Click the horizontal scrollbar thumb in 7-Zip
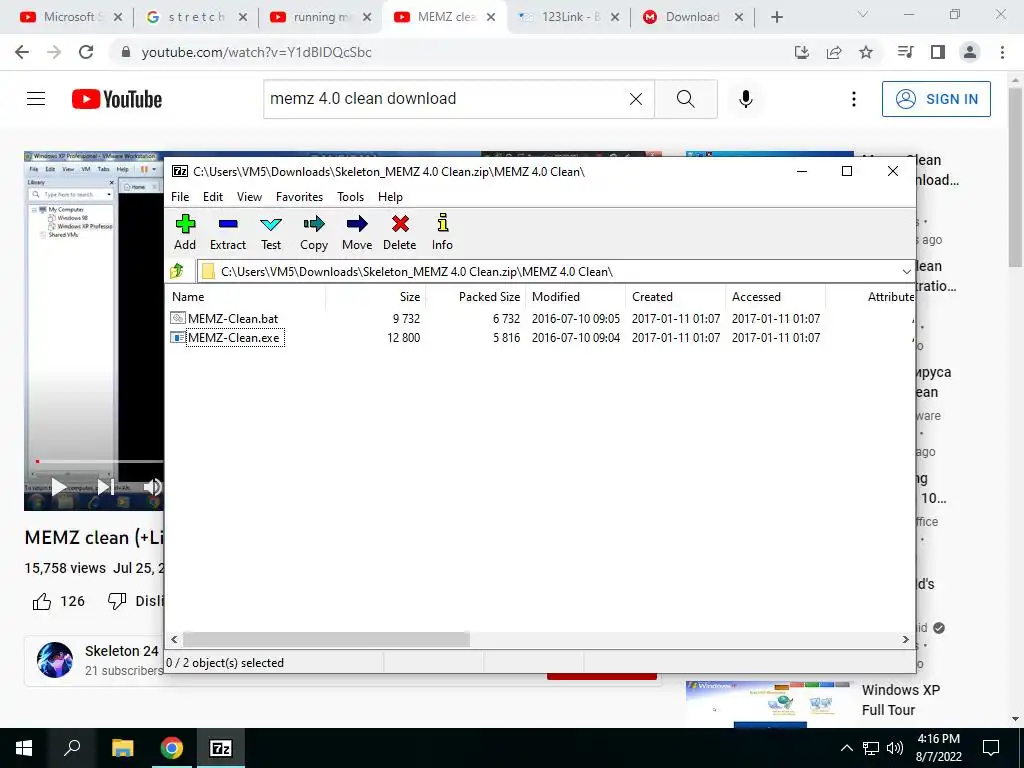Screen dimensions: 1024x768 point(326,639)
